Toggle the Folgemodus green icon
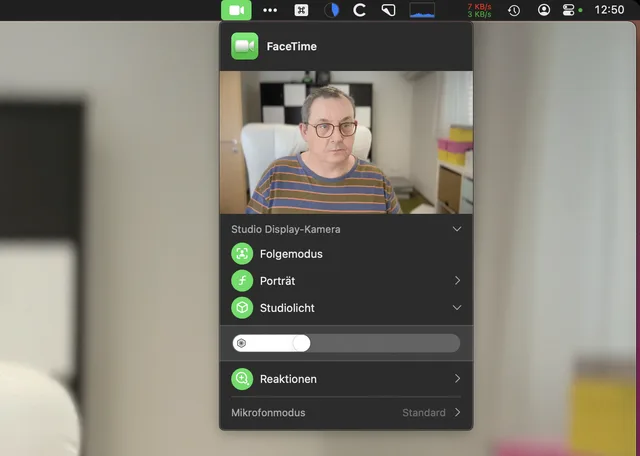640x456 pixels. pos(242,254)
